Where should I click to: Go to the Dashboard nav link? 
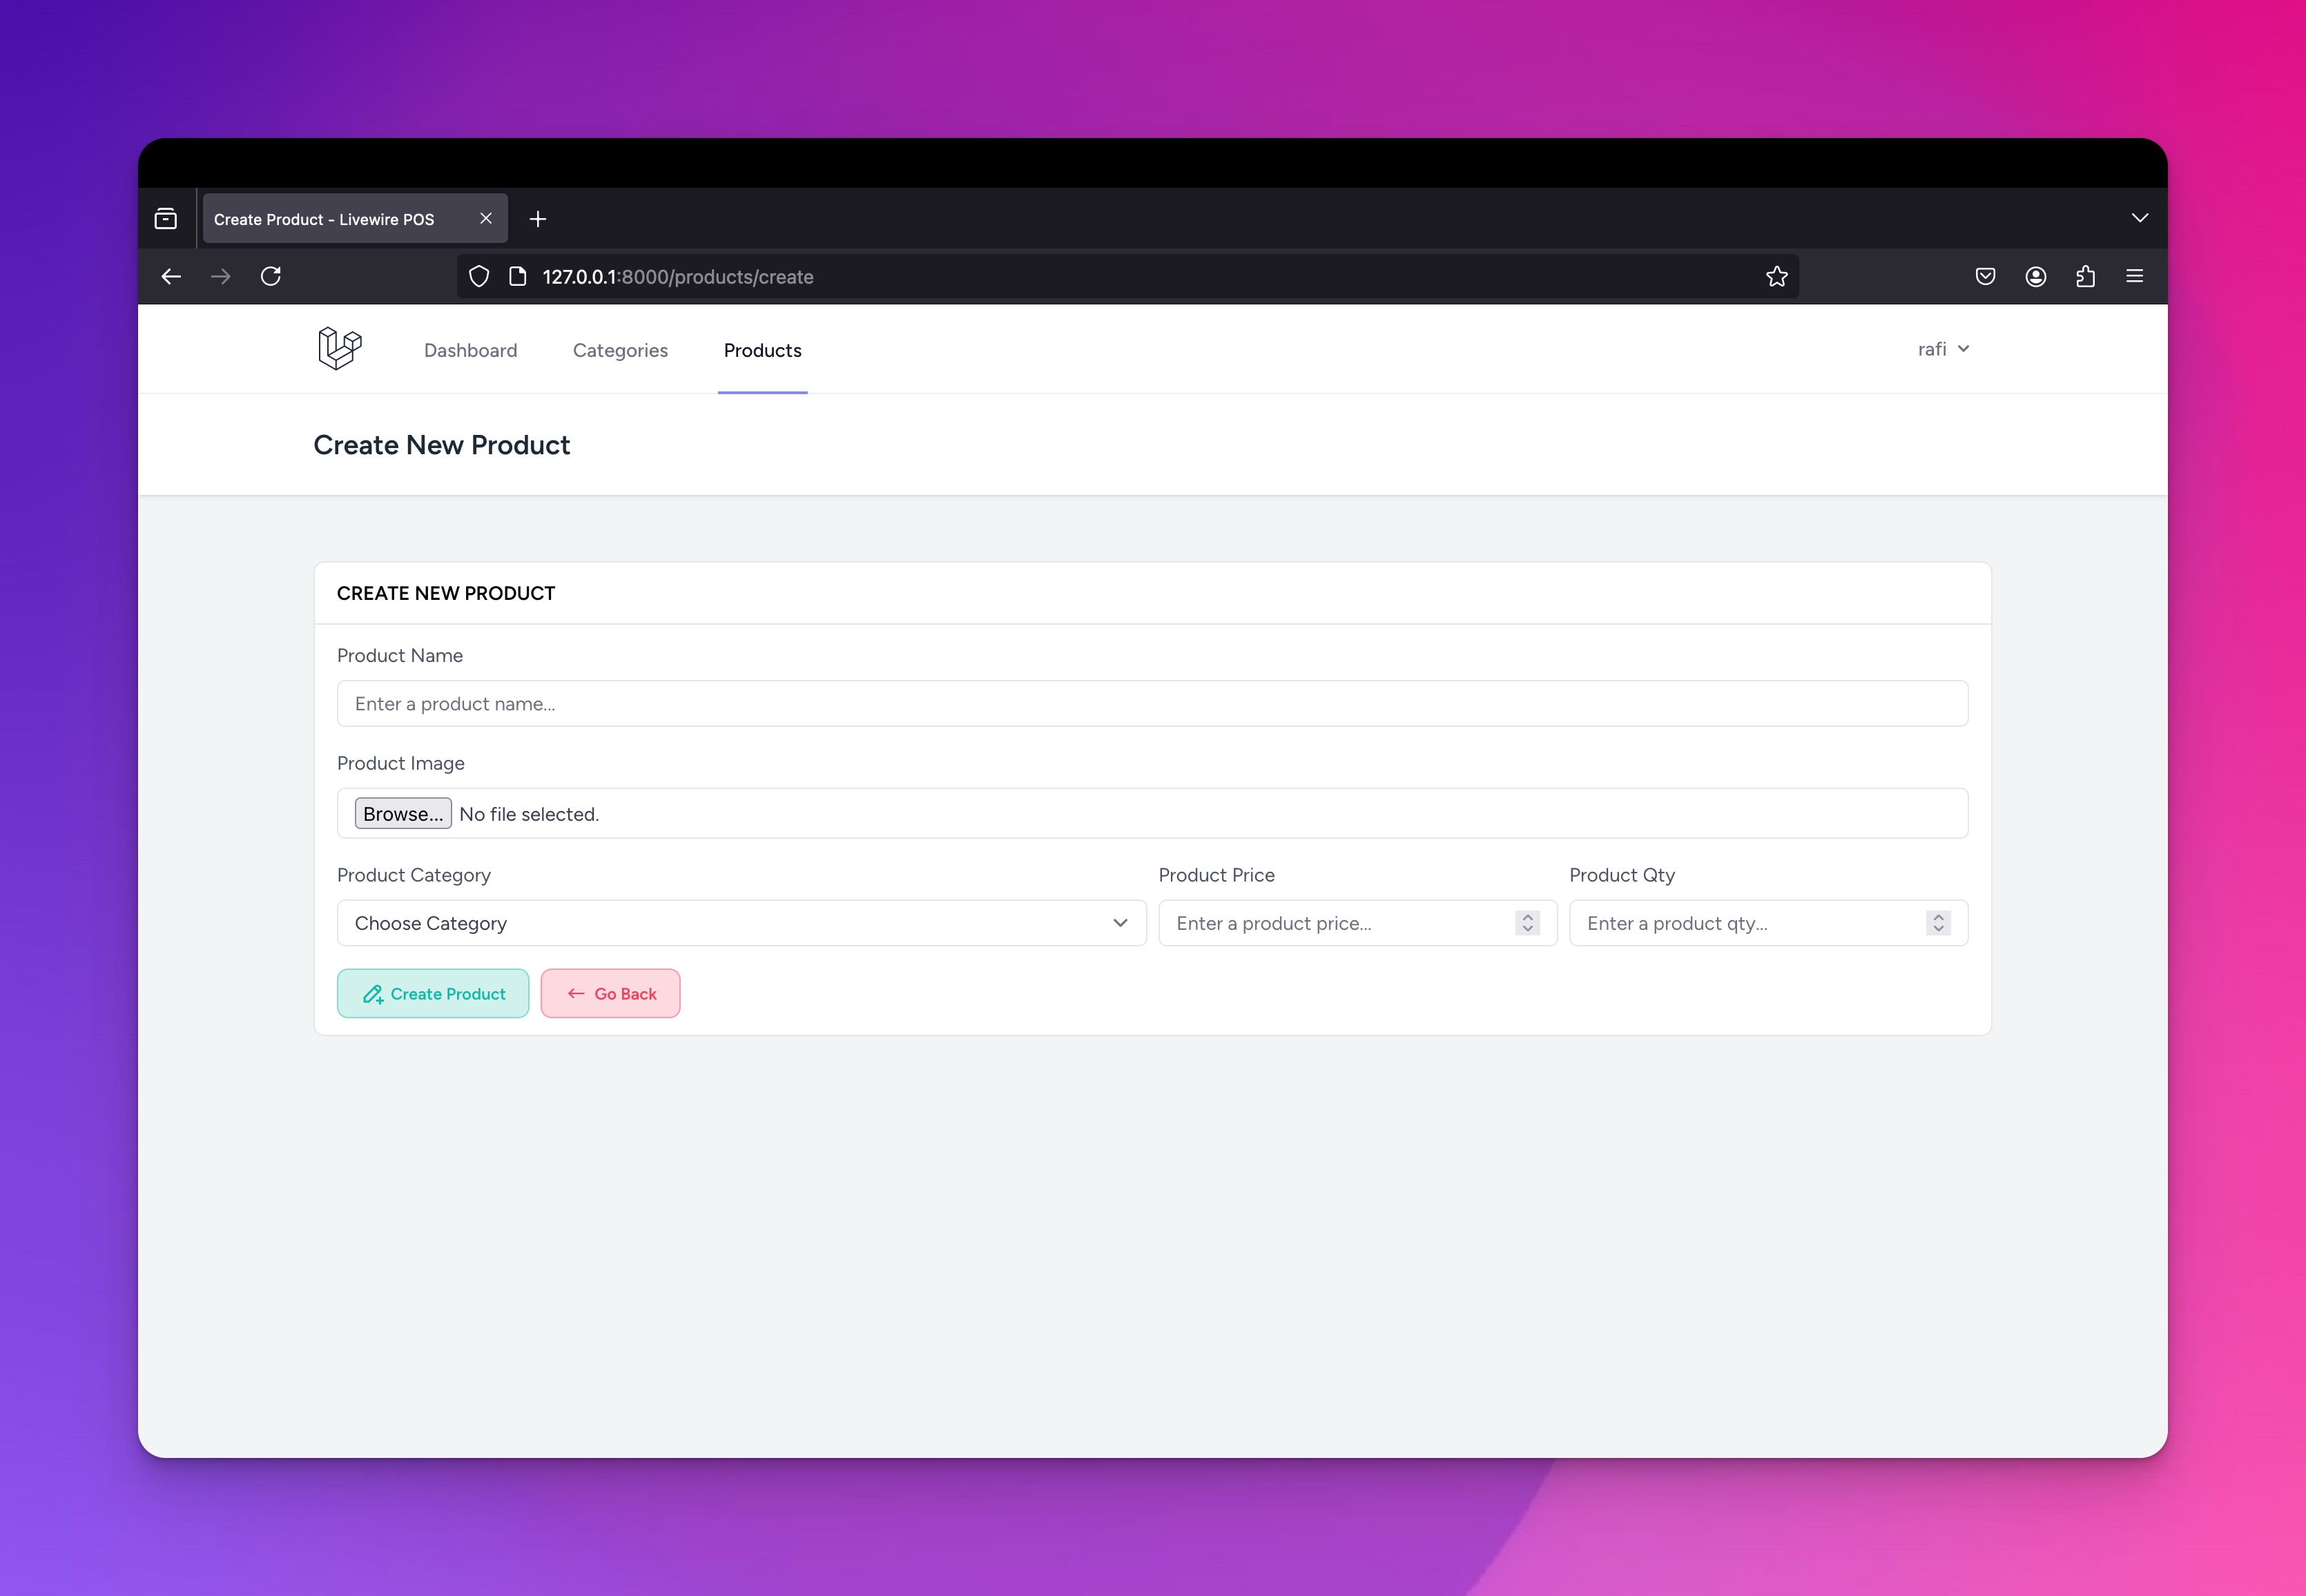470,350
